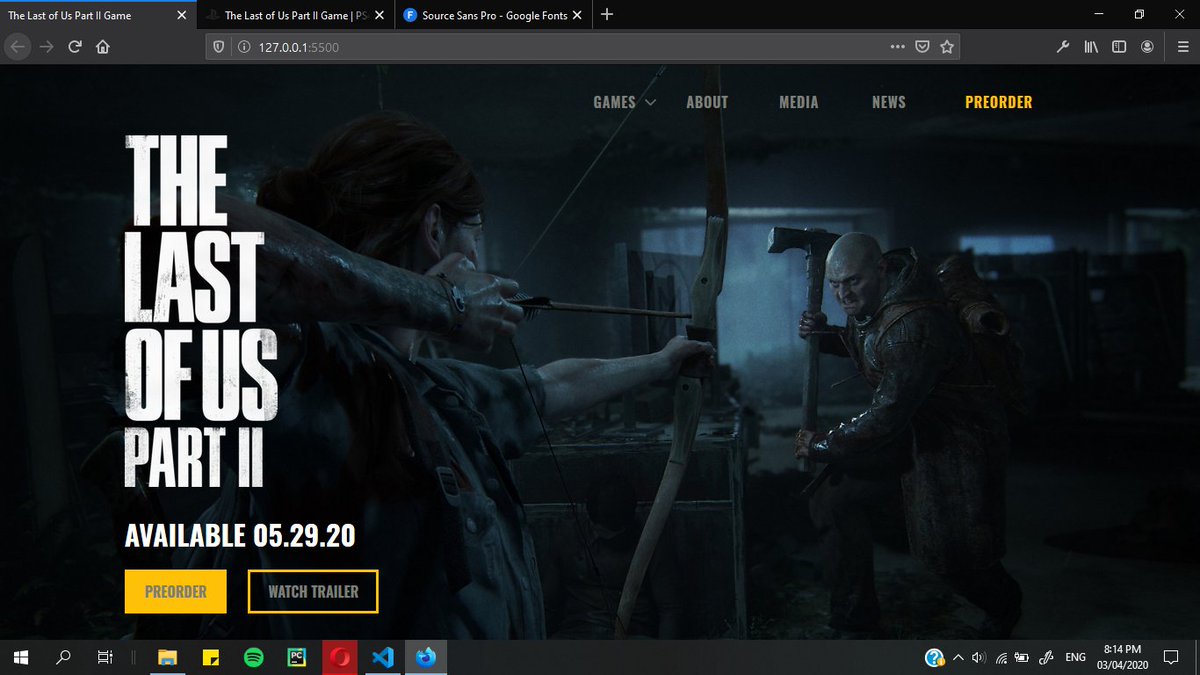Open the Wi-Fi network tray icon
The image size is (1200, 675).
tap(1001, 657)
